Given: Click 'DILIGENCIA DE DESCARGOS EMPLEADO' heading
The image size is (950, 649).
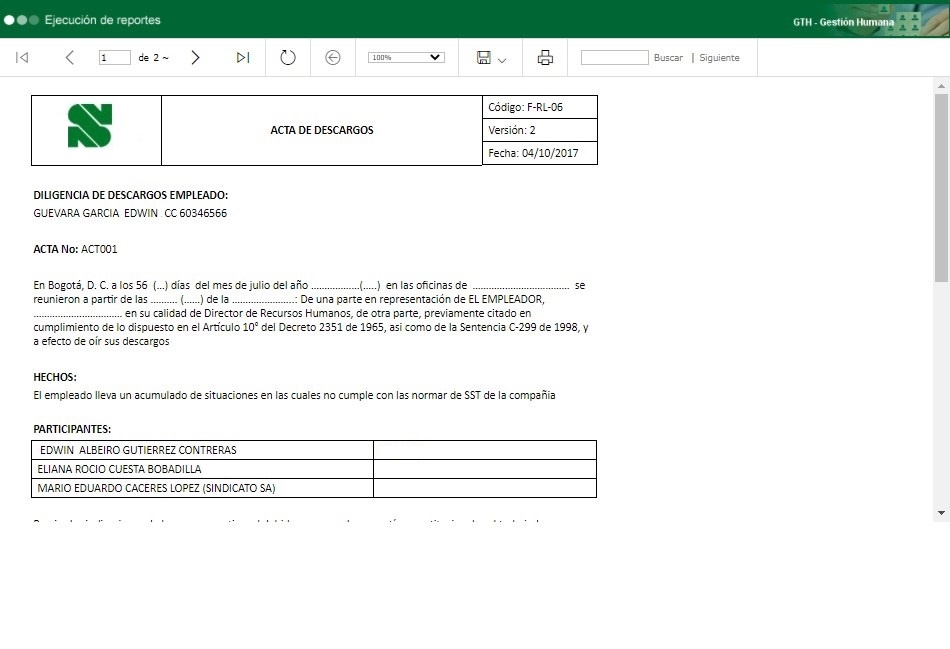Looking at the screenshot, I should [130, 195].
